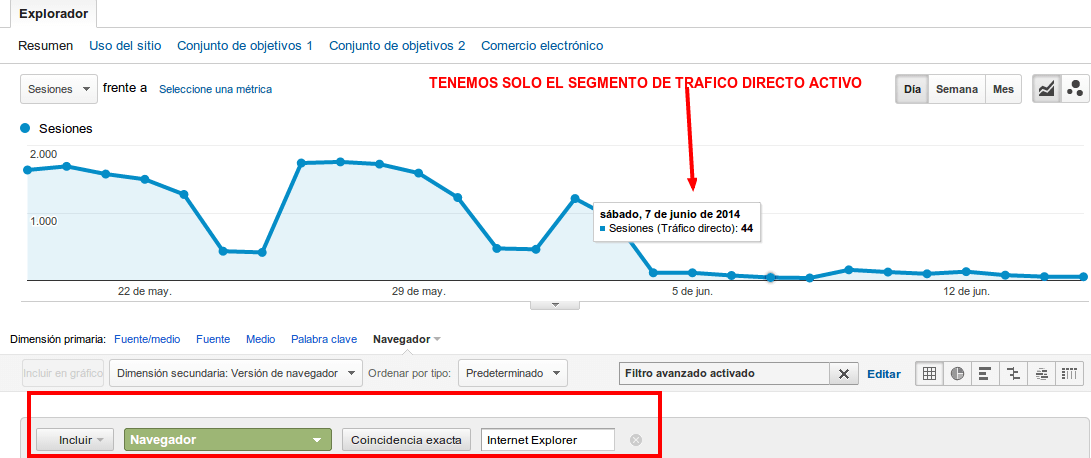The width and height of the screenshot is (1091, 458).
Task: Switch to Uso del sitio tab
Action: 125,46
